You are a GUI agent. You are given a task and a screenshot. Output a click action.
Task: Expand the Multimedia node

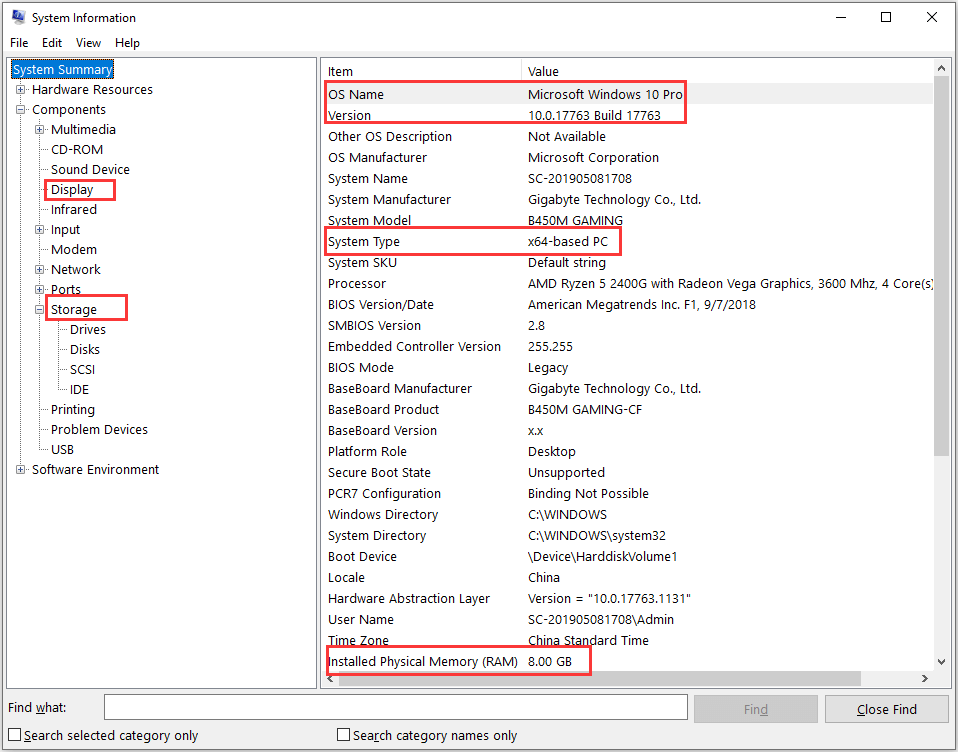(x=38, y=129)
